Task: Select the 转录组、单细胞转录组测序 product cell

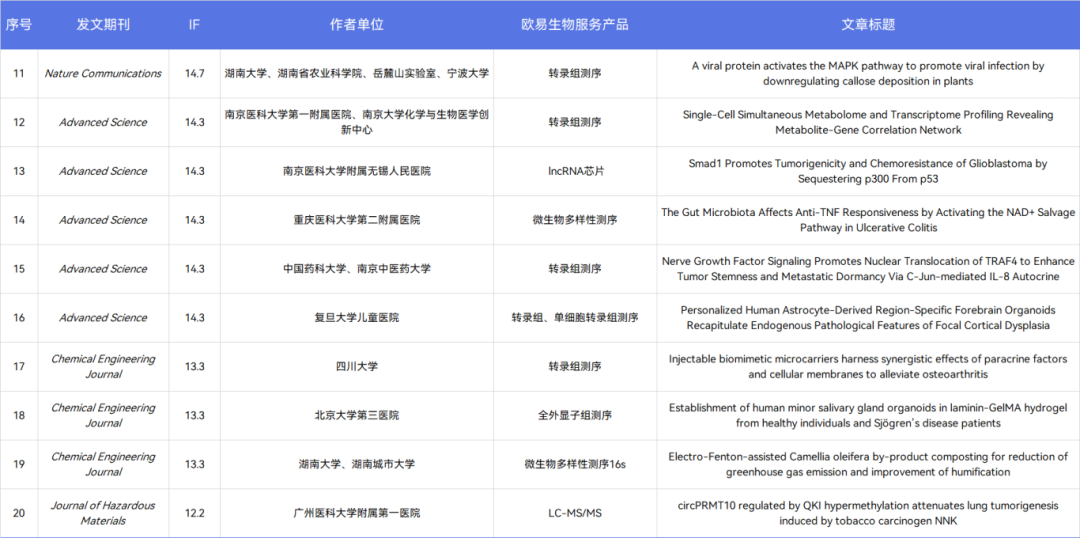Action: point(575,318)
